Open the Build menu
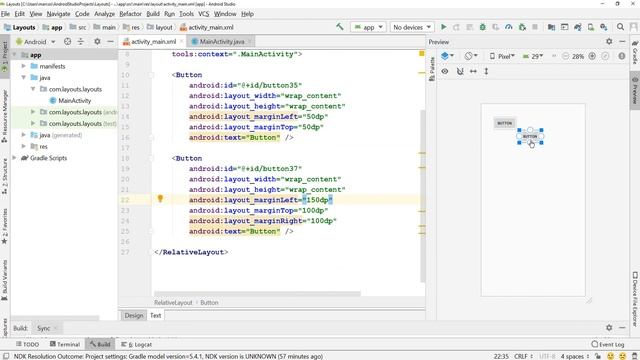Screen dimensions: 640x360 (153, 13)
